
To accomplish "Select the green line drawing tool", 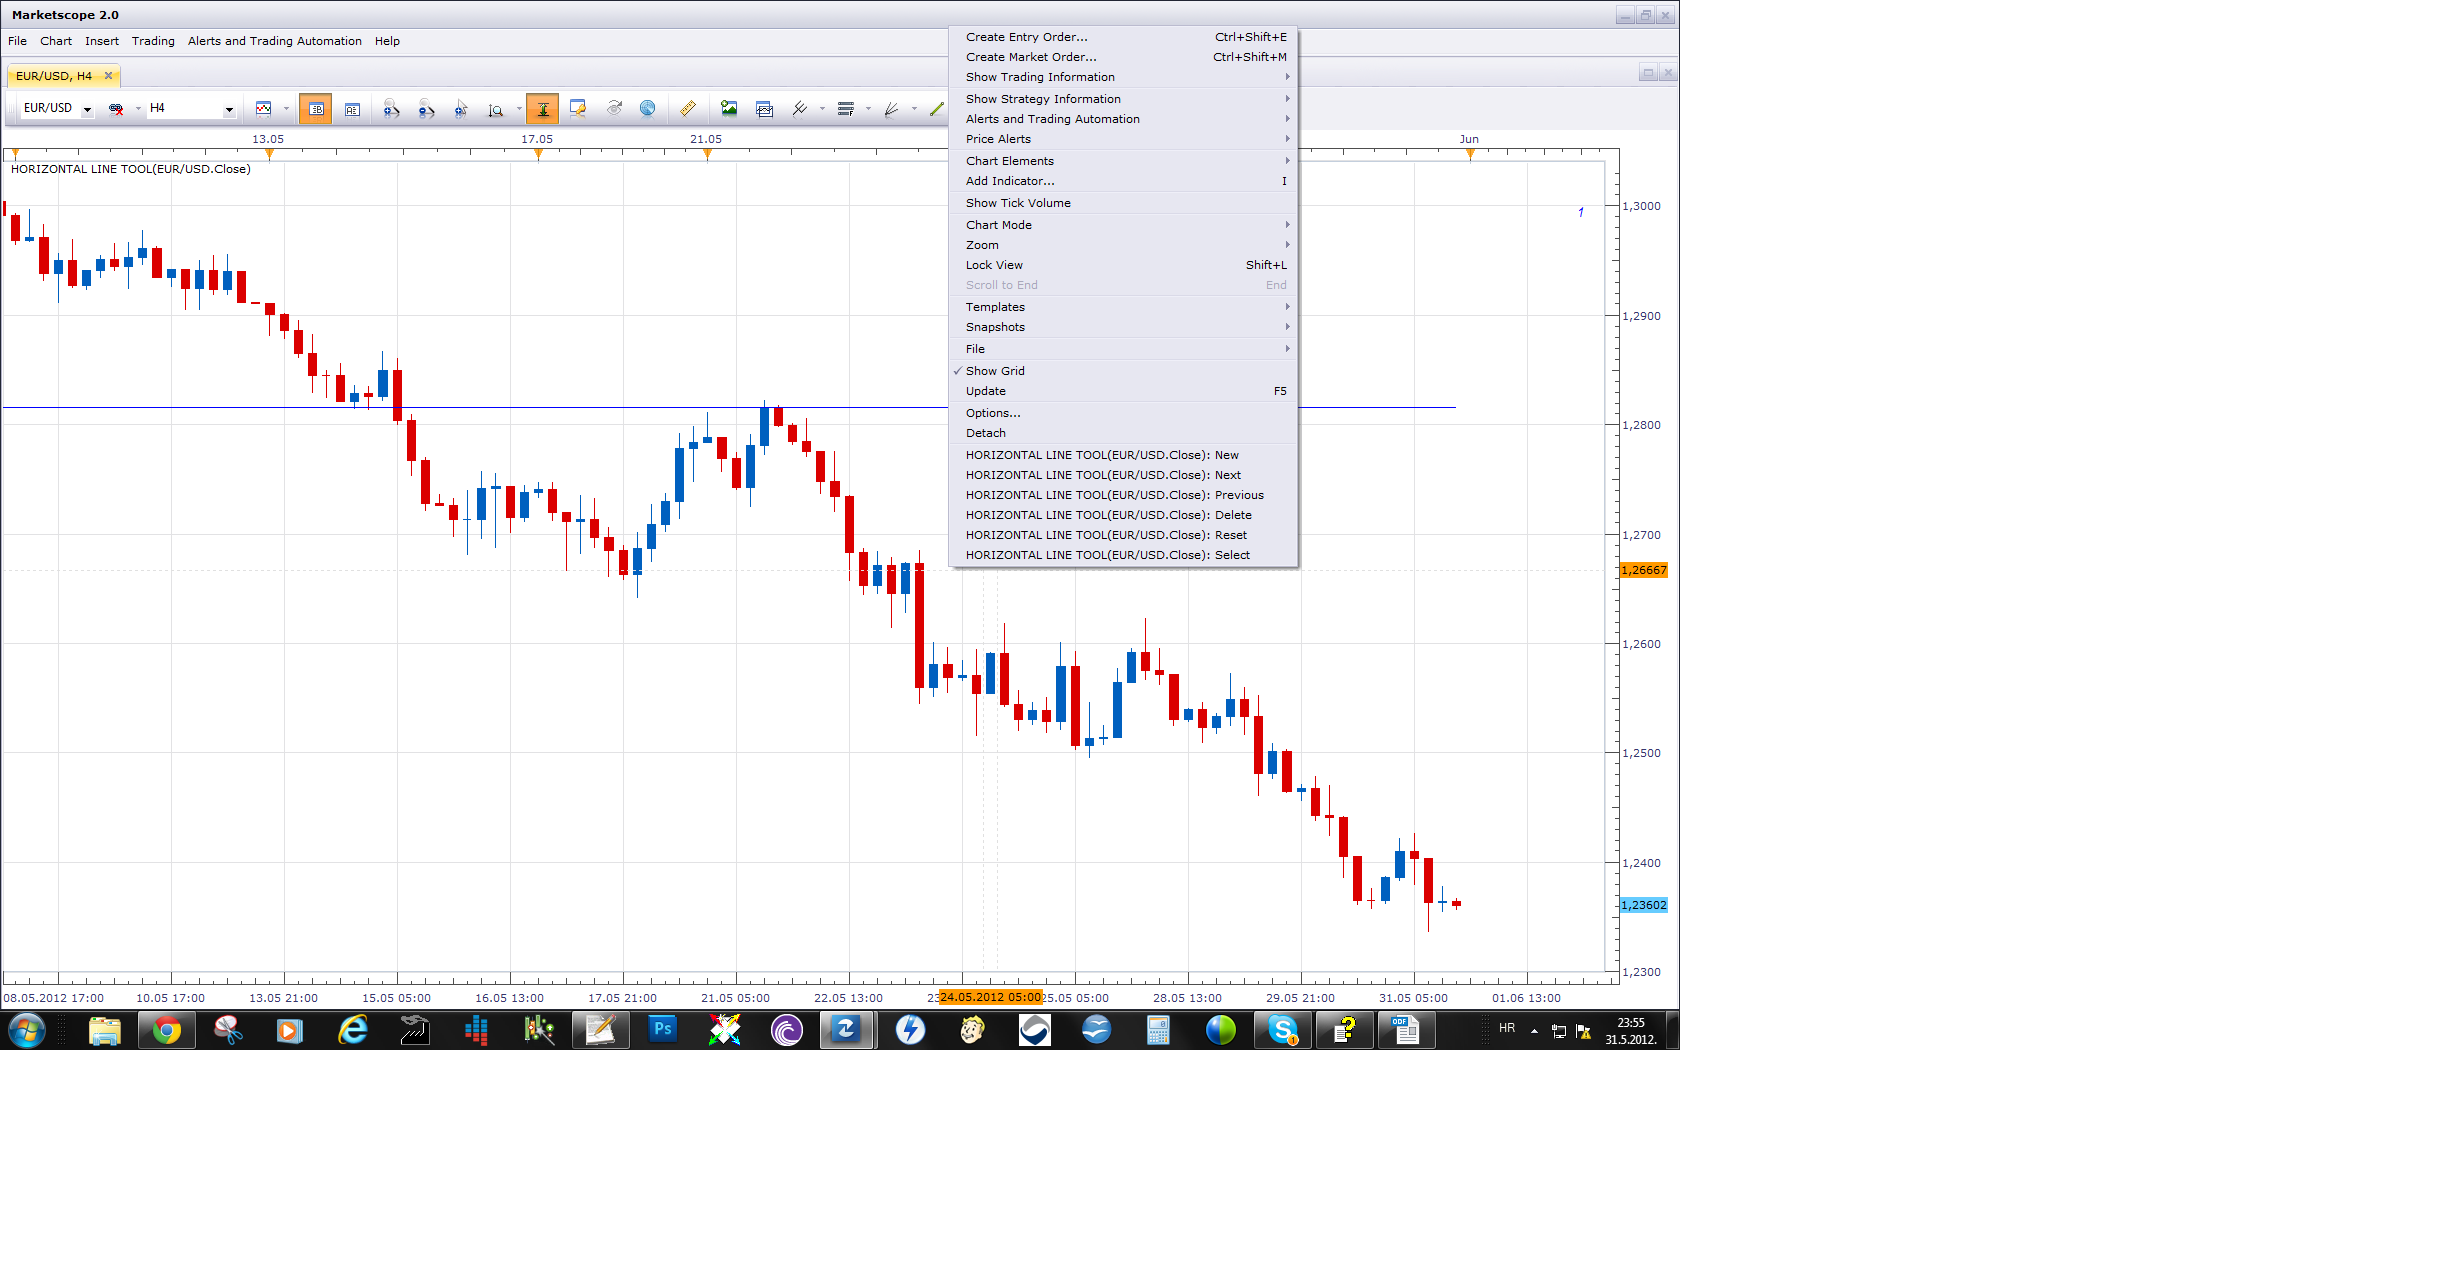I will pos(936,108).
